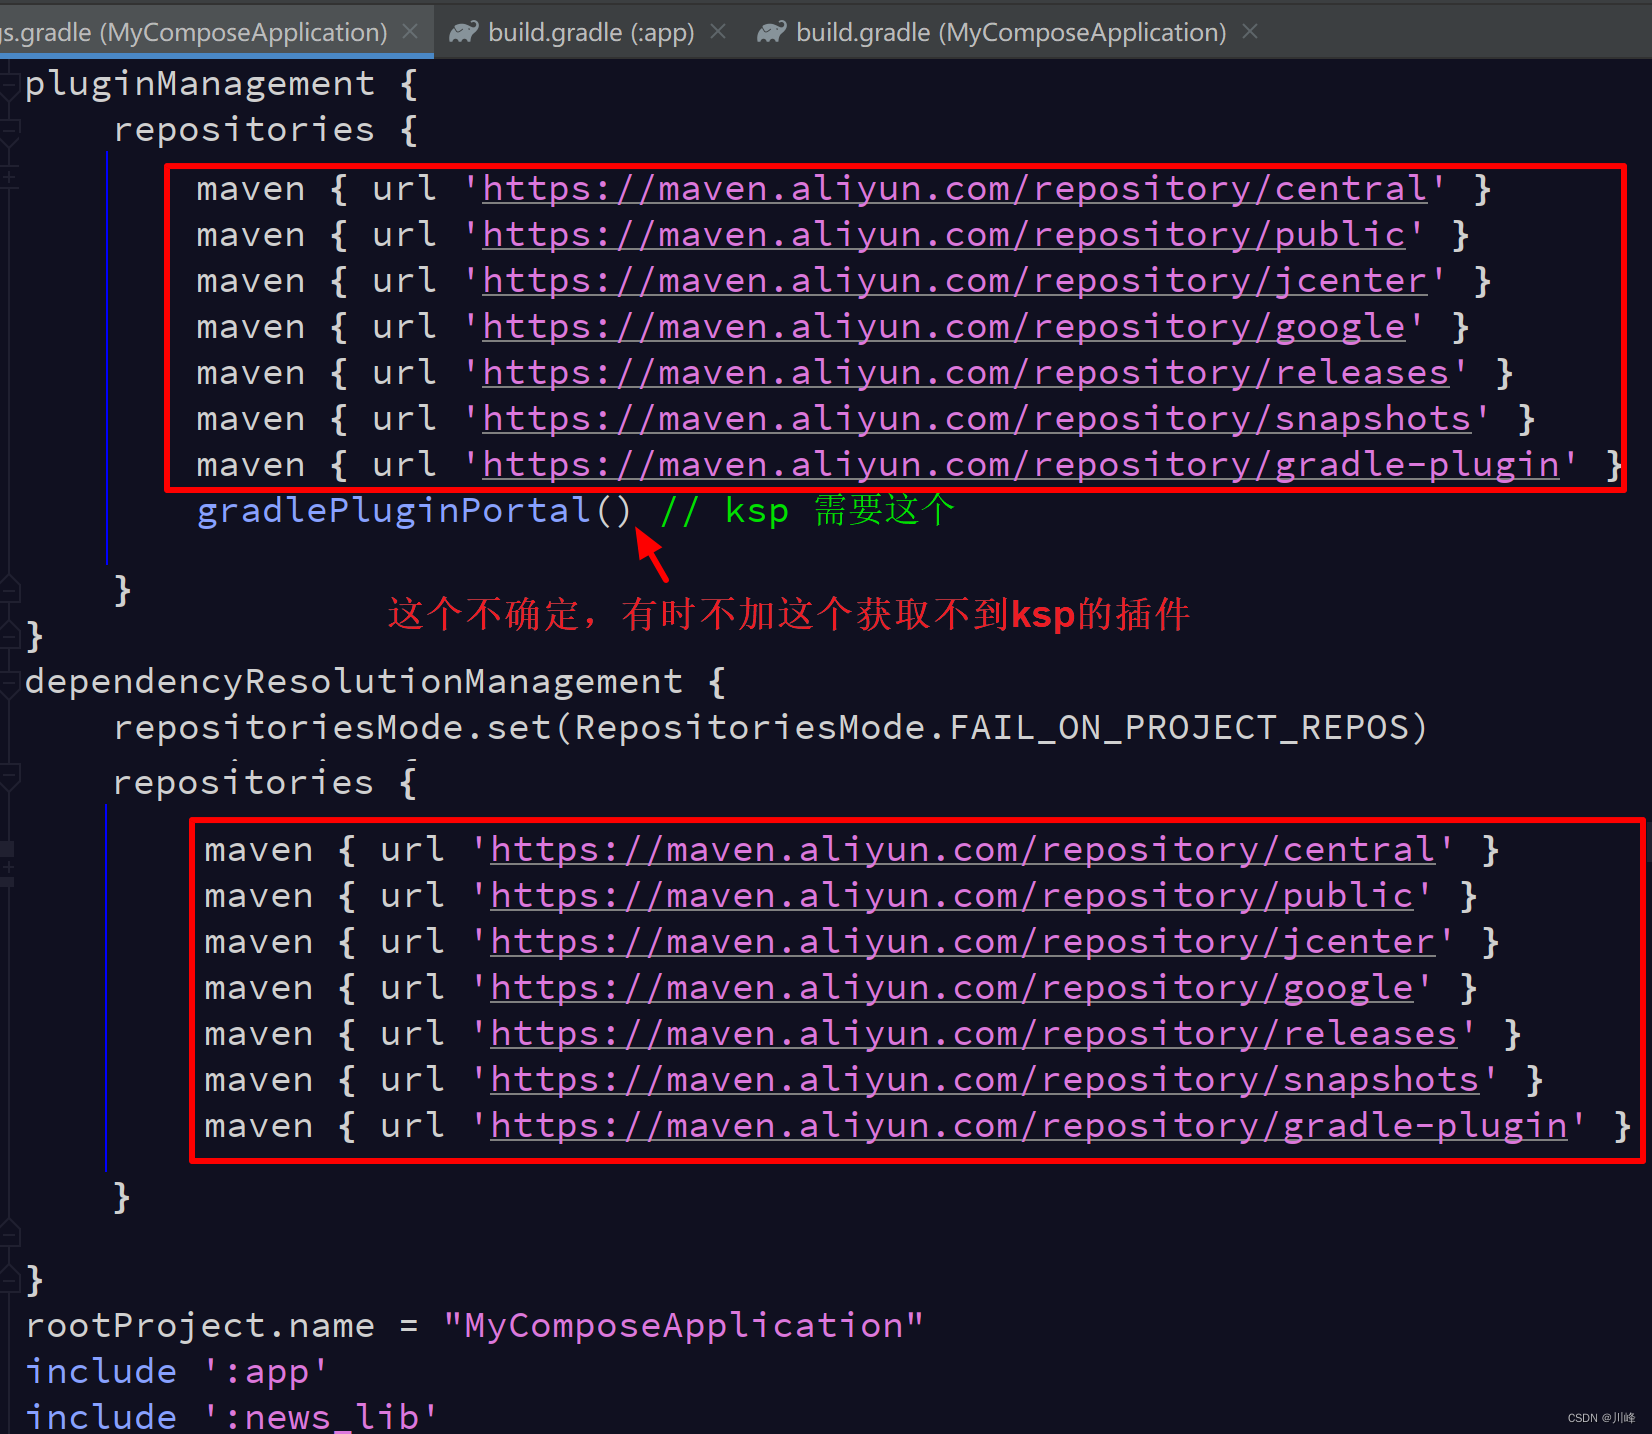Click FAIL_ON_PROJECT_REPOS constant
The width and height of the screenshot is (1652, 1434).
[1178, 728]
